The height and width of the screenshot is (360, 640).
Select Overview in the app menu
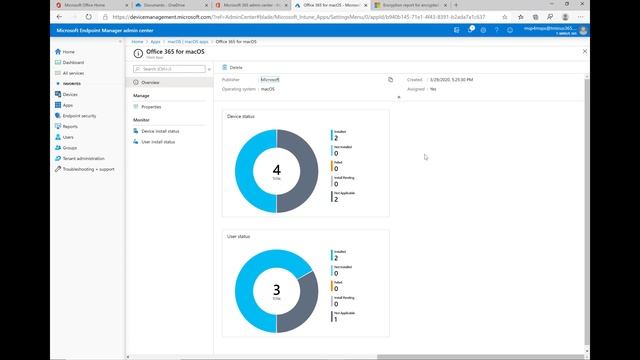(169, 82)
